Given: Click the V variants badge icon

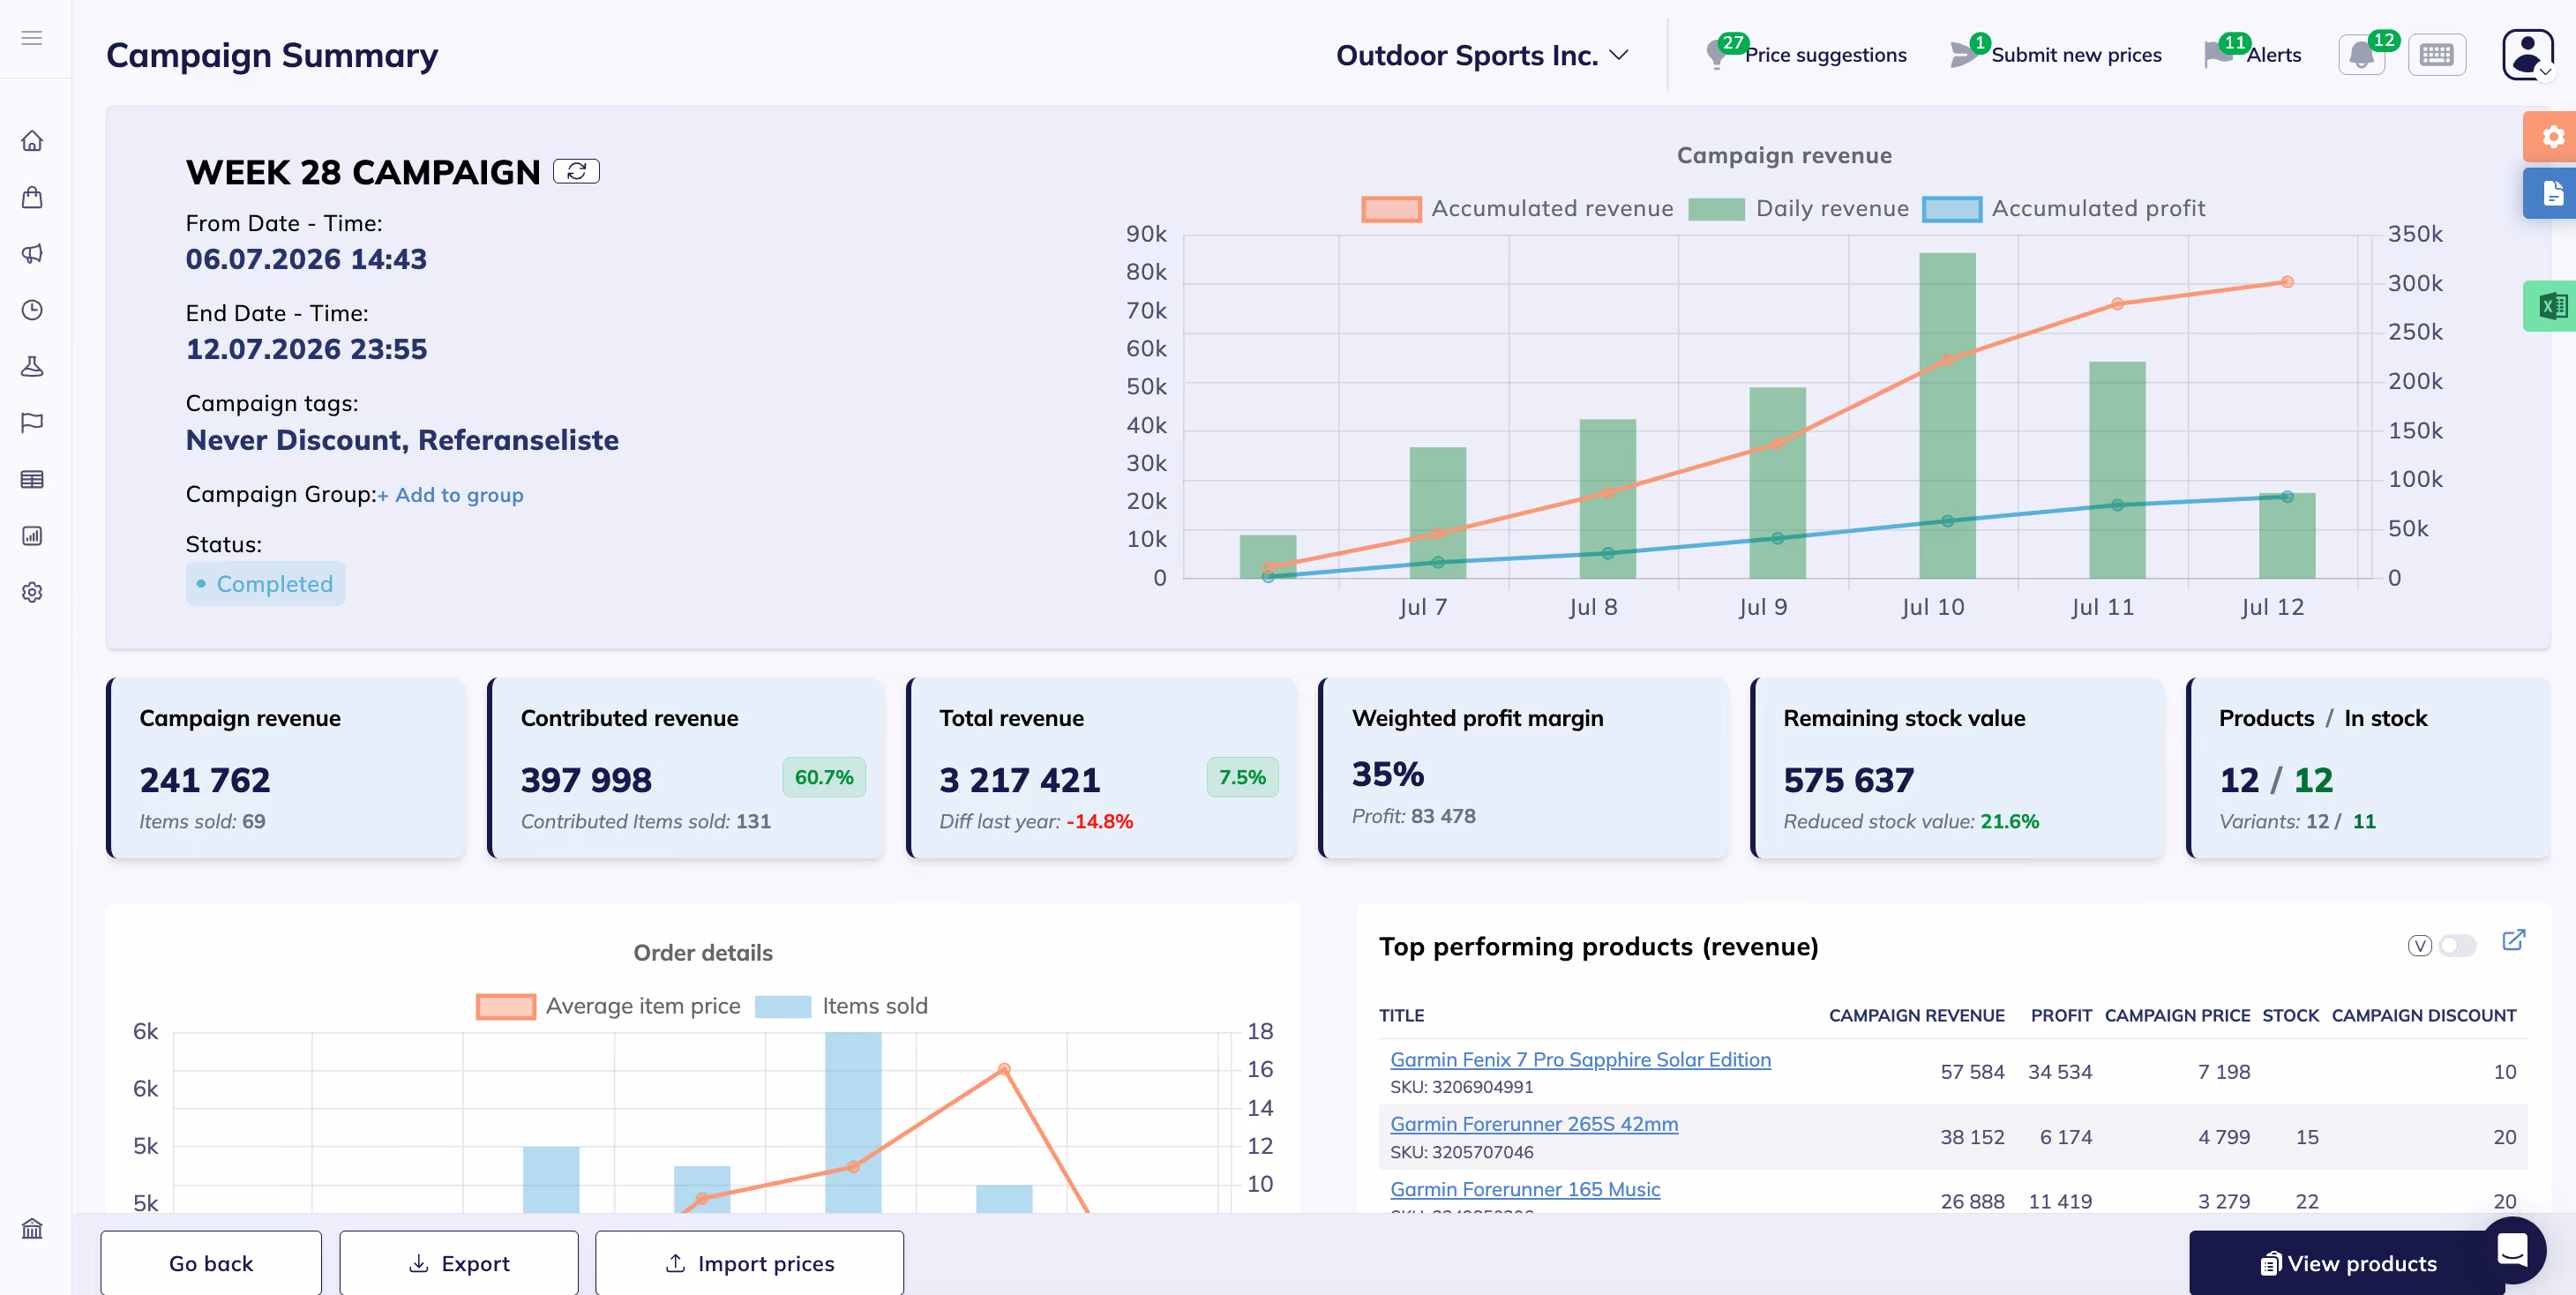Looking at the screenshot, I should point(2419,945).
